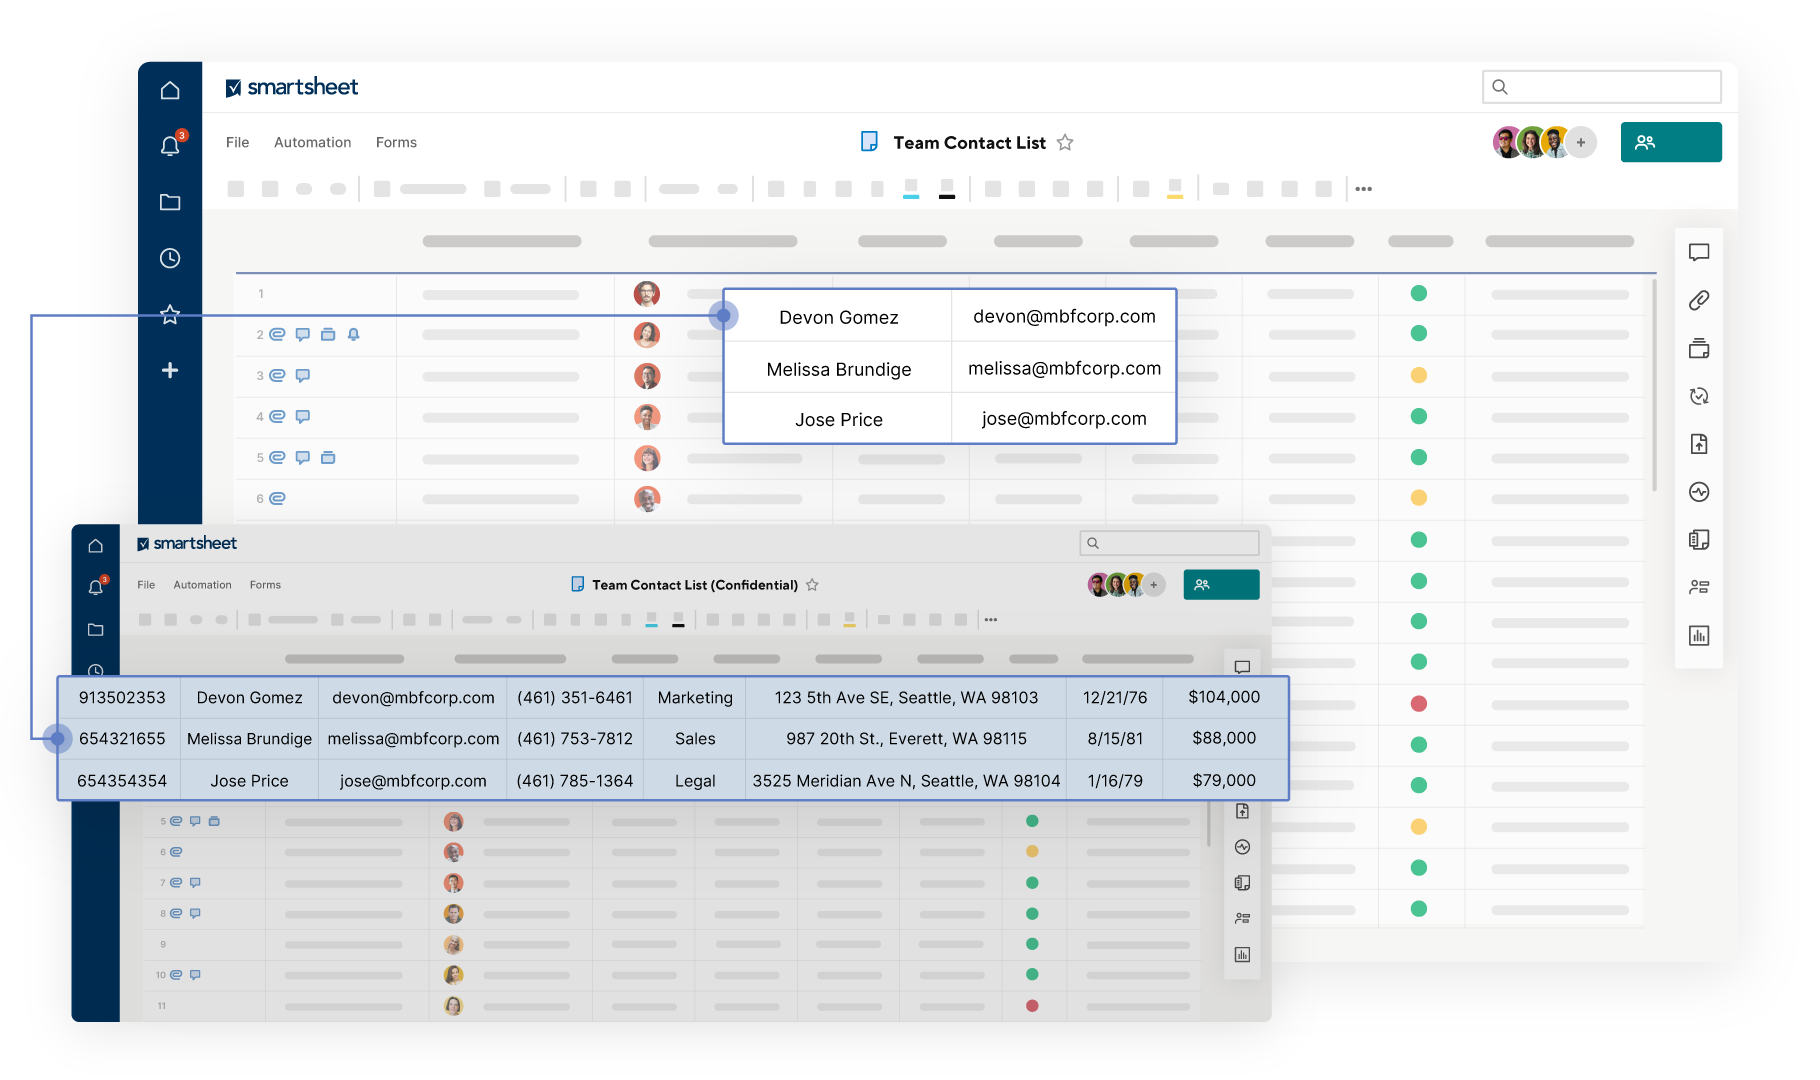Viewport: 1820px width, 1080px height.
Task: Open the Browse folder icon
Action: [170, 202]
